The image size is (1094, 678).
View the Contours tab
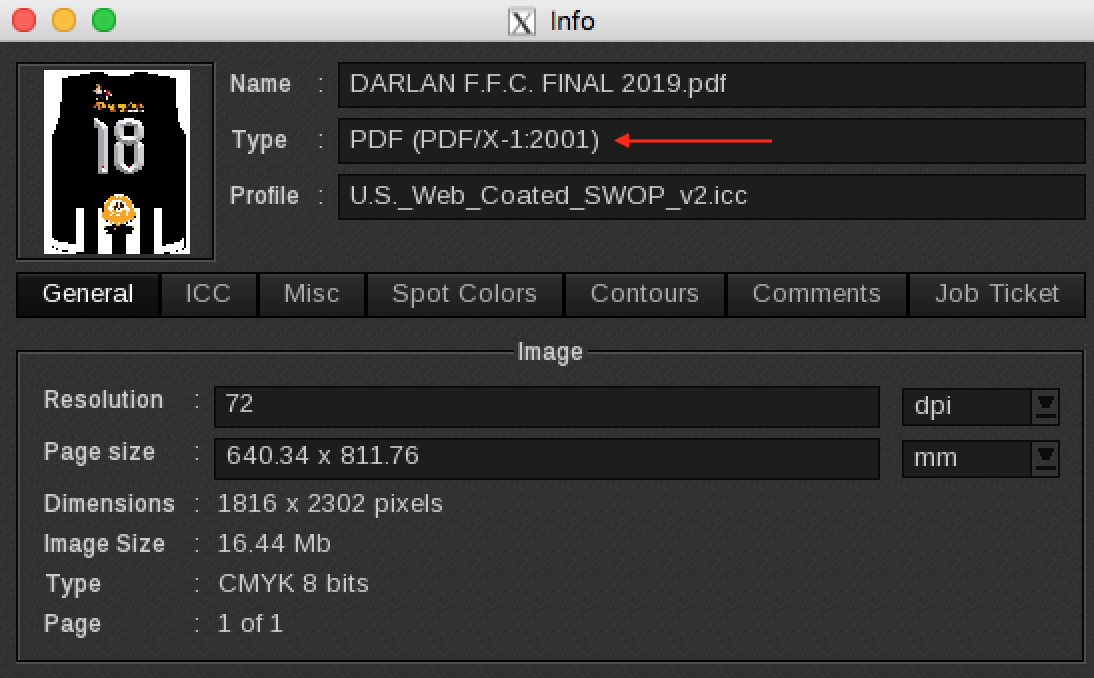point(644,294)
